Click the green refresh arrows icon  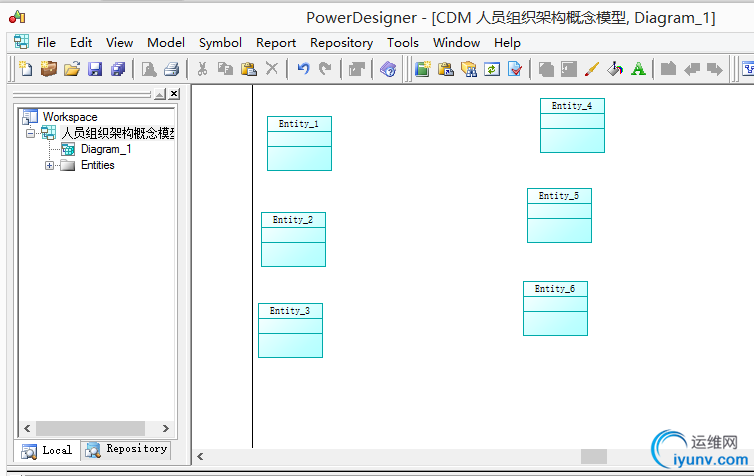492,69
